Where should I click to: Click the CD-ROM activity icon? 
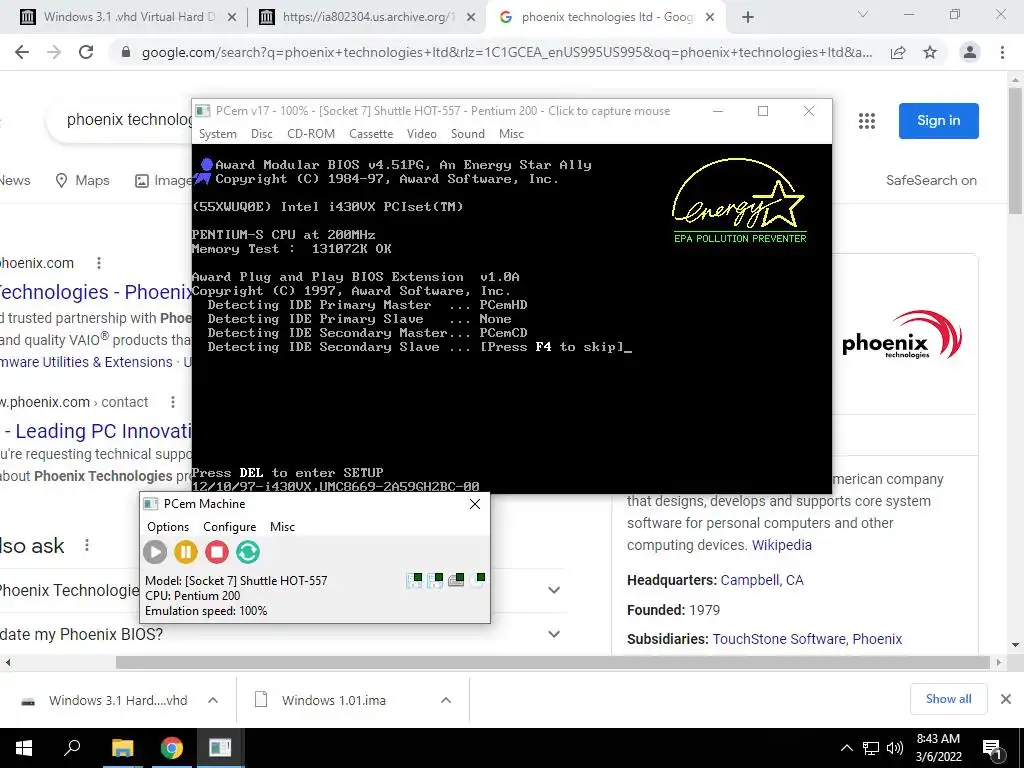coord(477,580)
